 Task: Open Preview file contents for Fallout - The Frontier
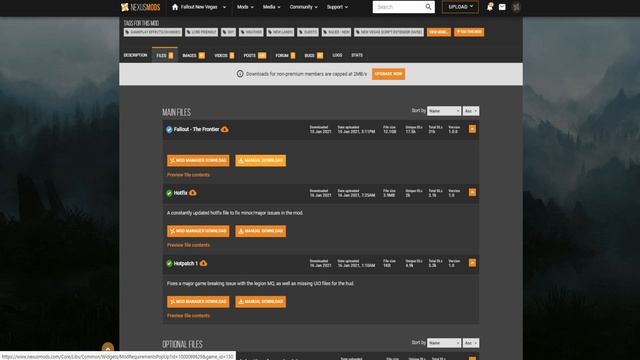188,175
